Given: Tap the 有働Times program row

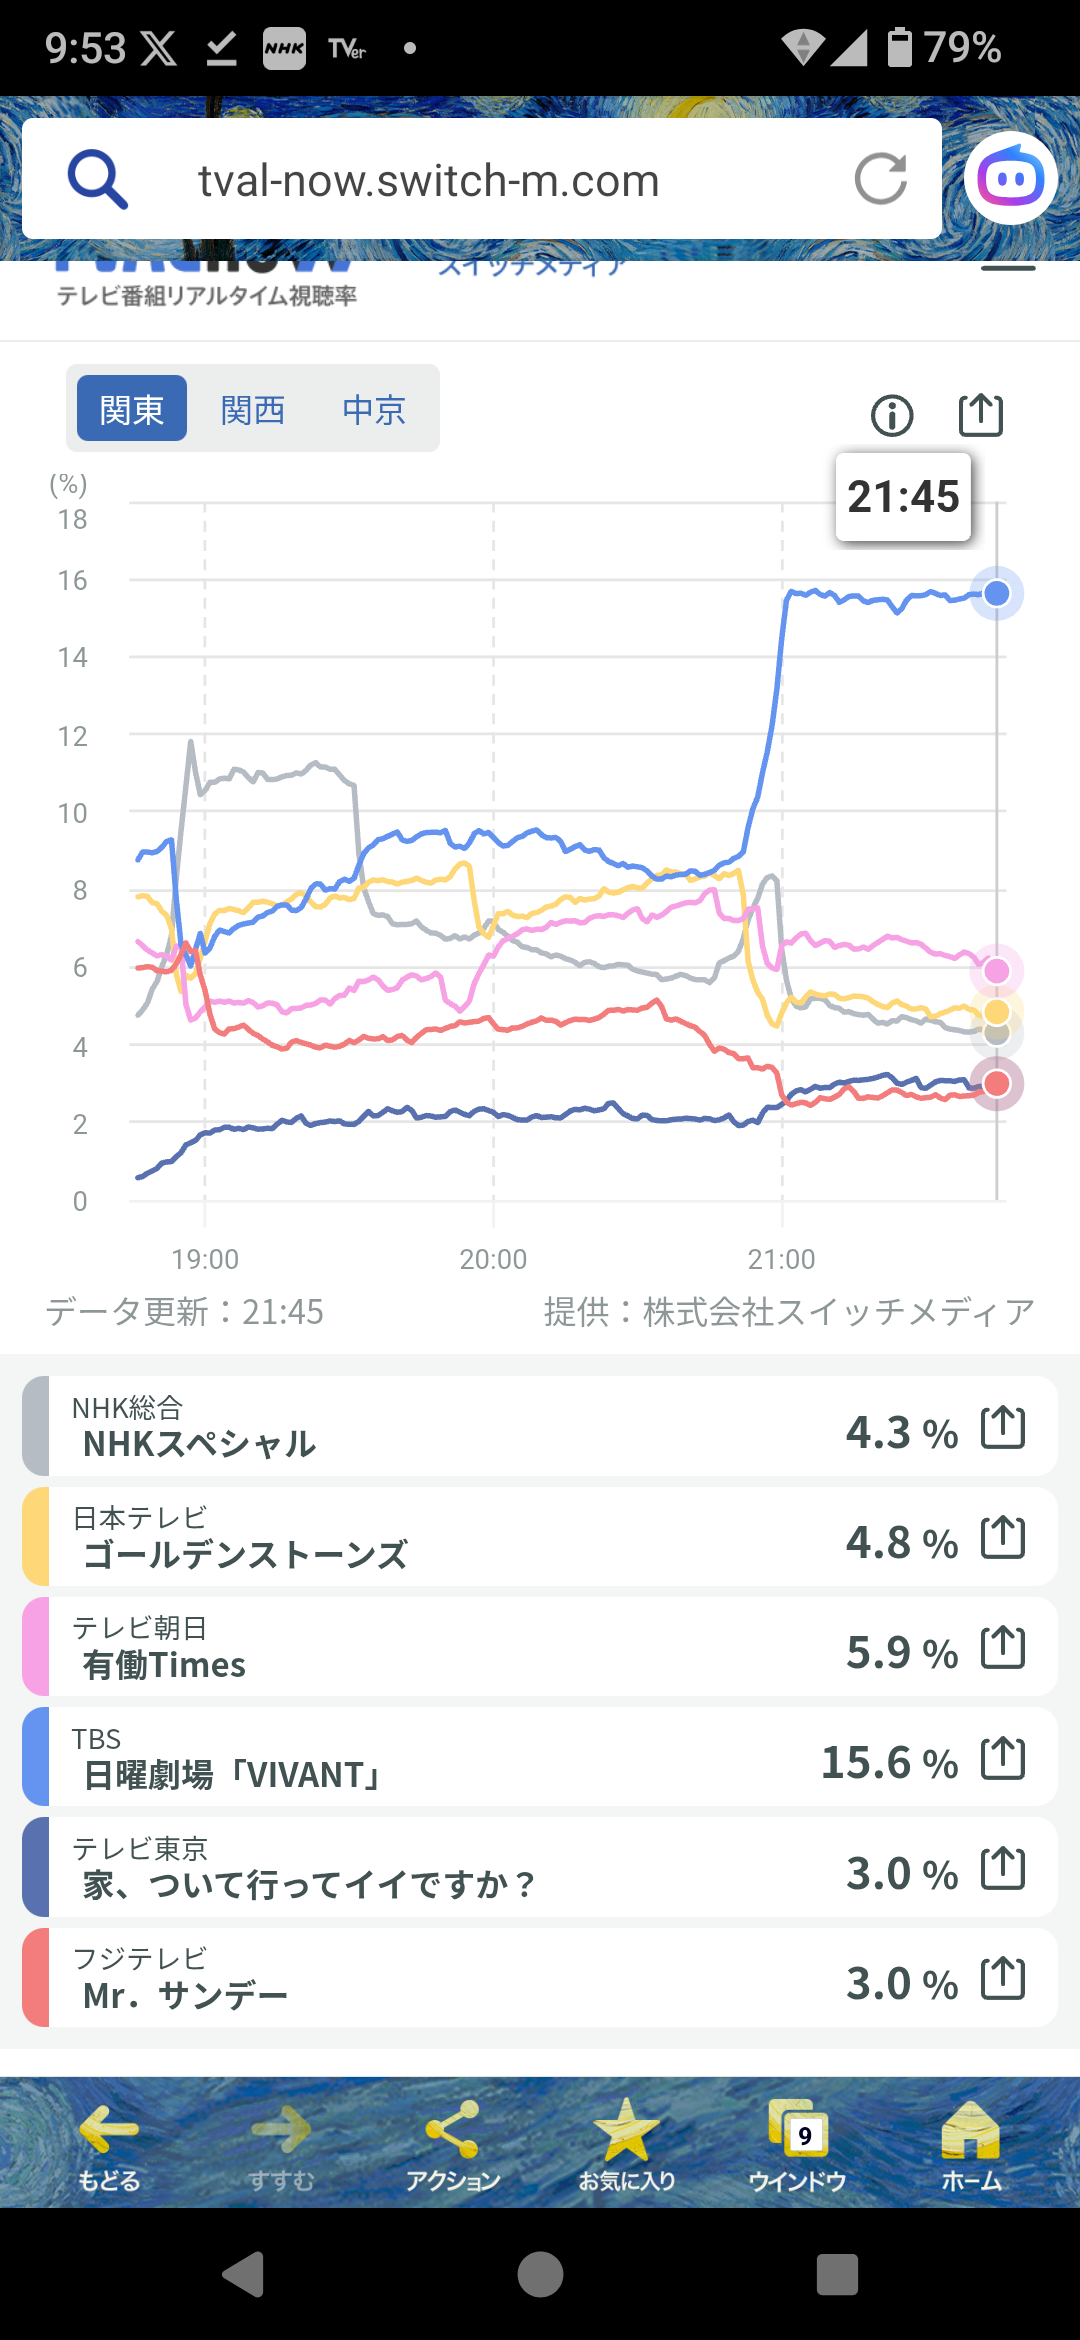Looking at the screenshot, I should pos(540,1647).
